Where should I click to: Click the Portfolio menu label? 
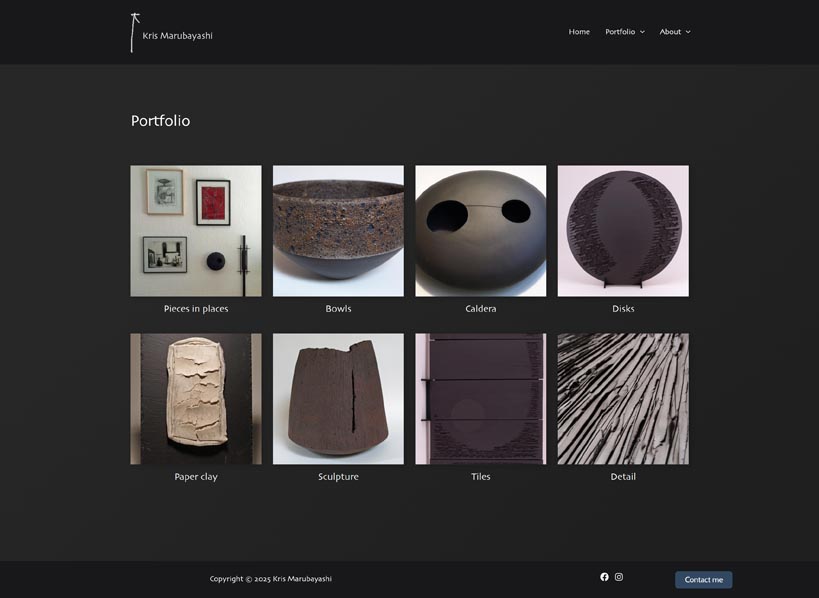[x=620, y=32]
